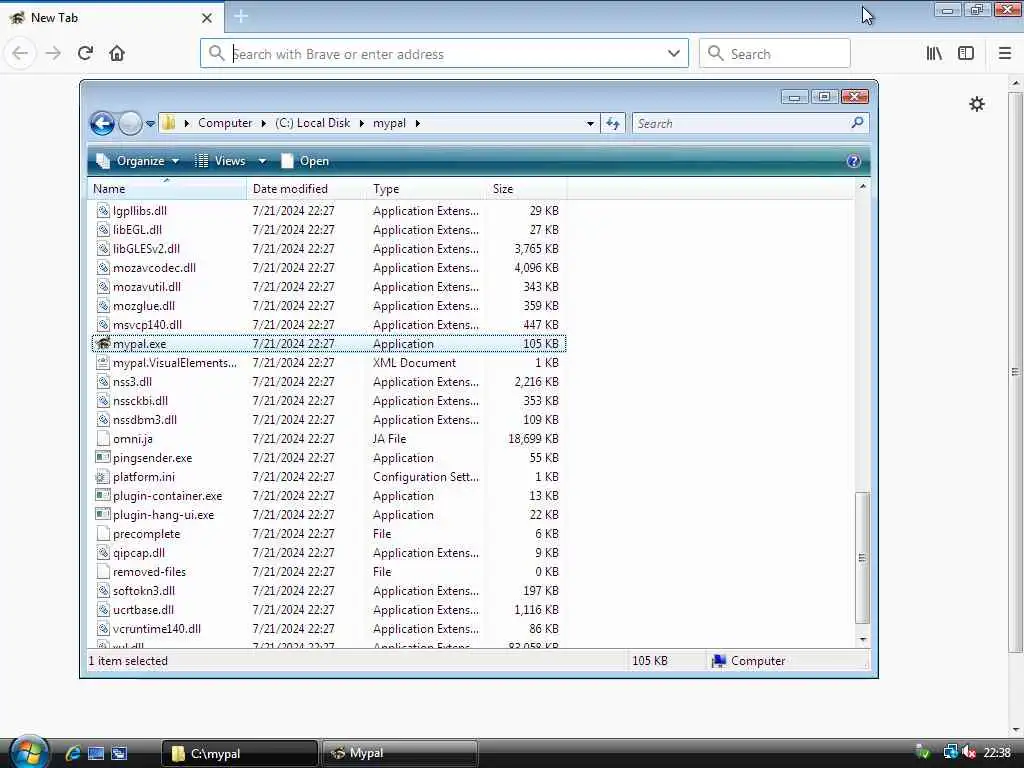Launch Internet Explorer from quick launch

(72, 753)
